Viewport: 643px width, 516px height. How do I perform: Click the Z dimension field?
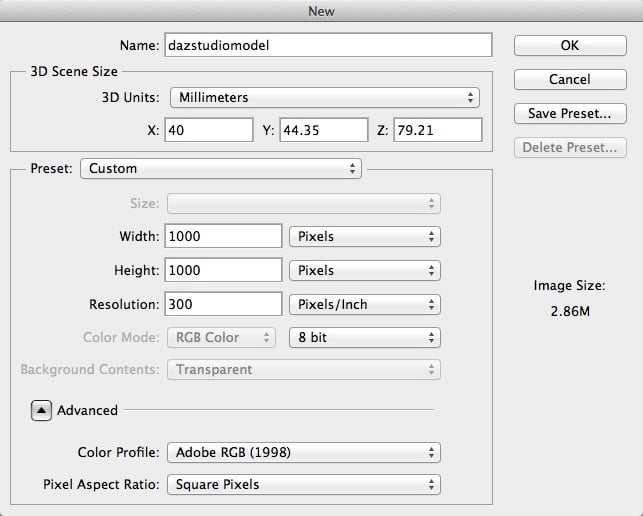437,130
